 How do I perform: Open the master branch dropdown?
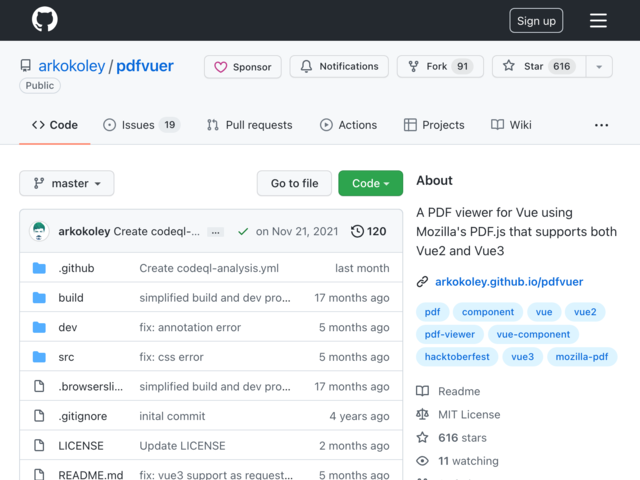point(67,183)
